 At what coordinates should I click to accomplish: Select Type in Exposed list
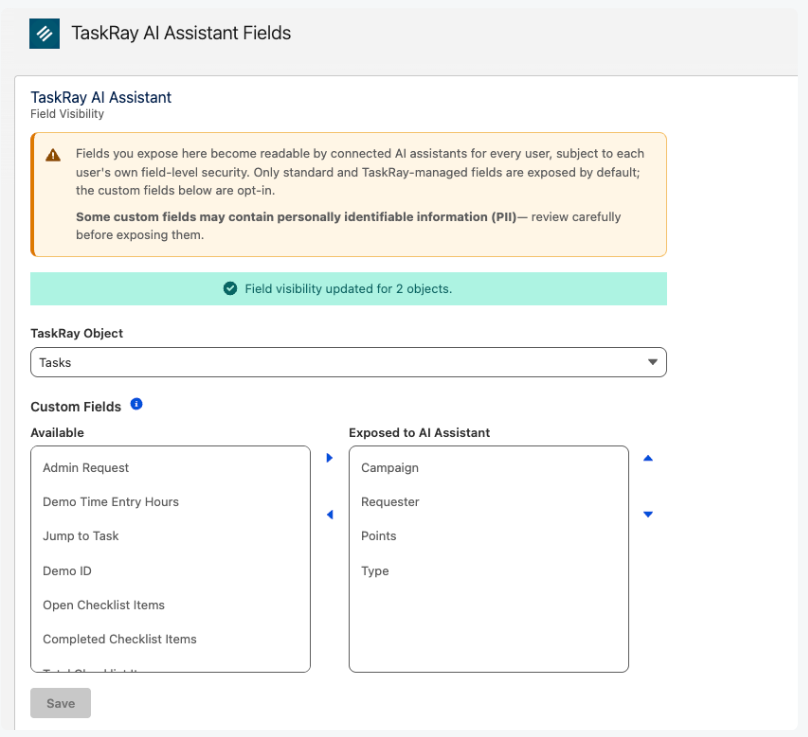(489, 571)
